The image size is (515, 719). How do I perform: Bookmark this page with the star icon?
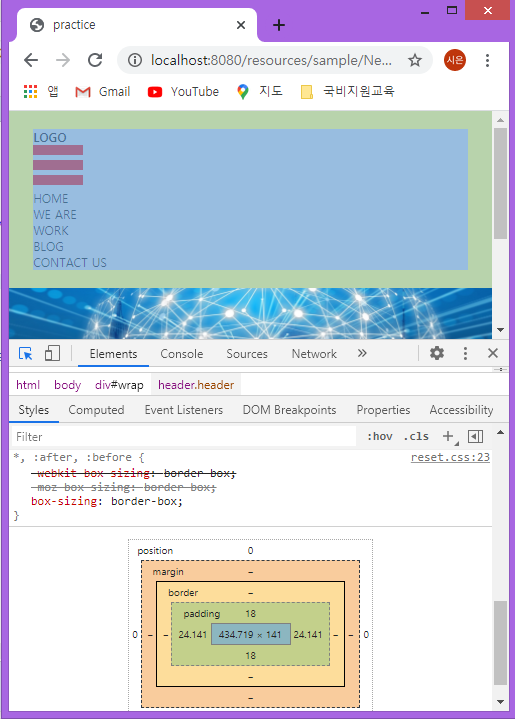[x=415, y=60]
